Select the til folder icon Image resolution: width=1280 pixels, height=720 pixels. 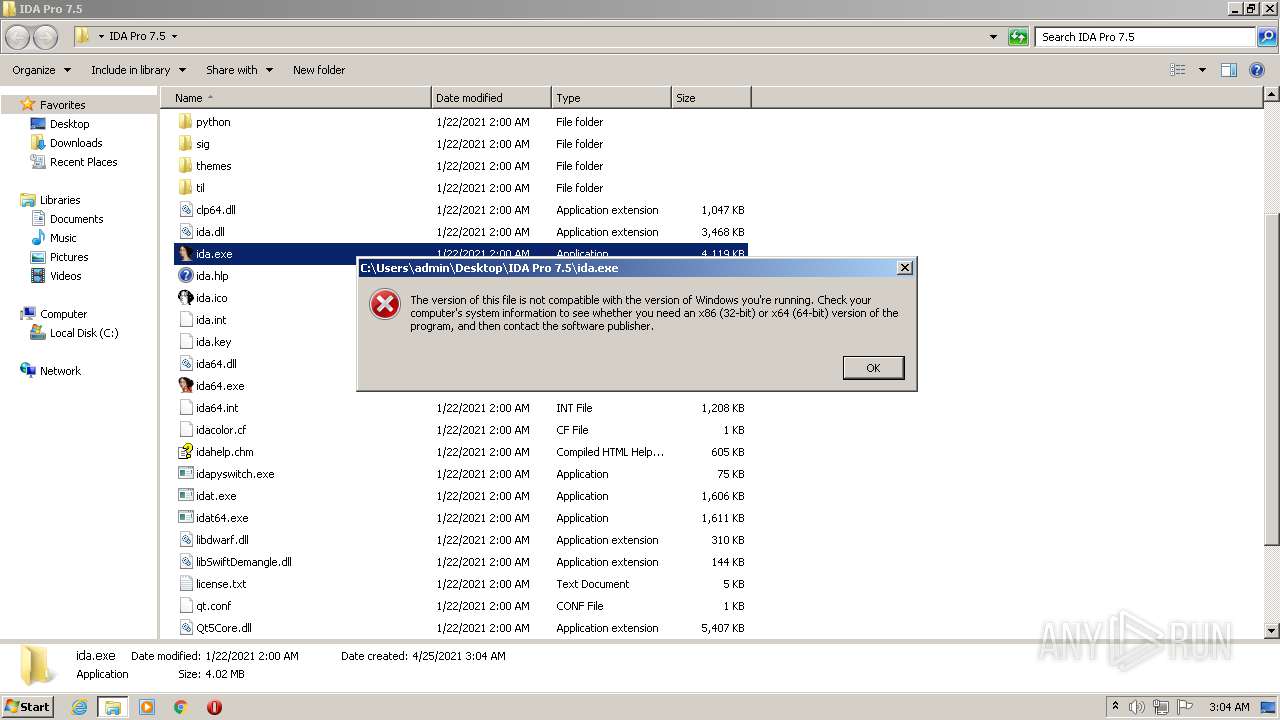point(185,188)
